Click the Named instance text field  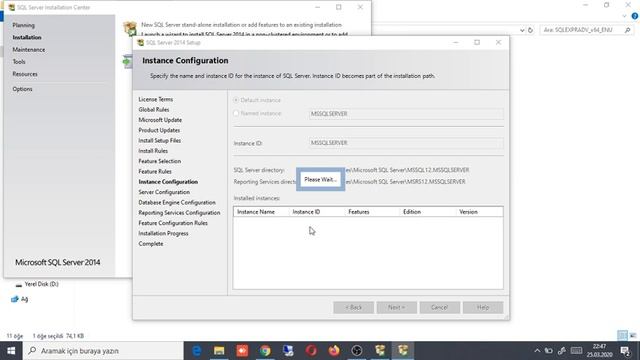(x=406, y=114)
